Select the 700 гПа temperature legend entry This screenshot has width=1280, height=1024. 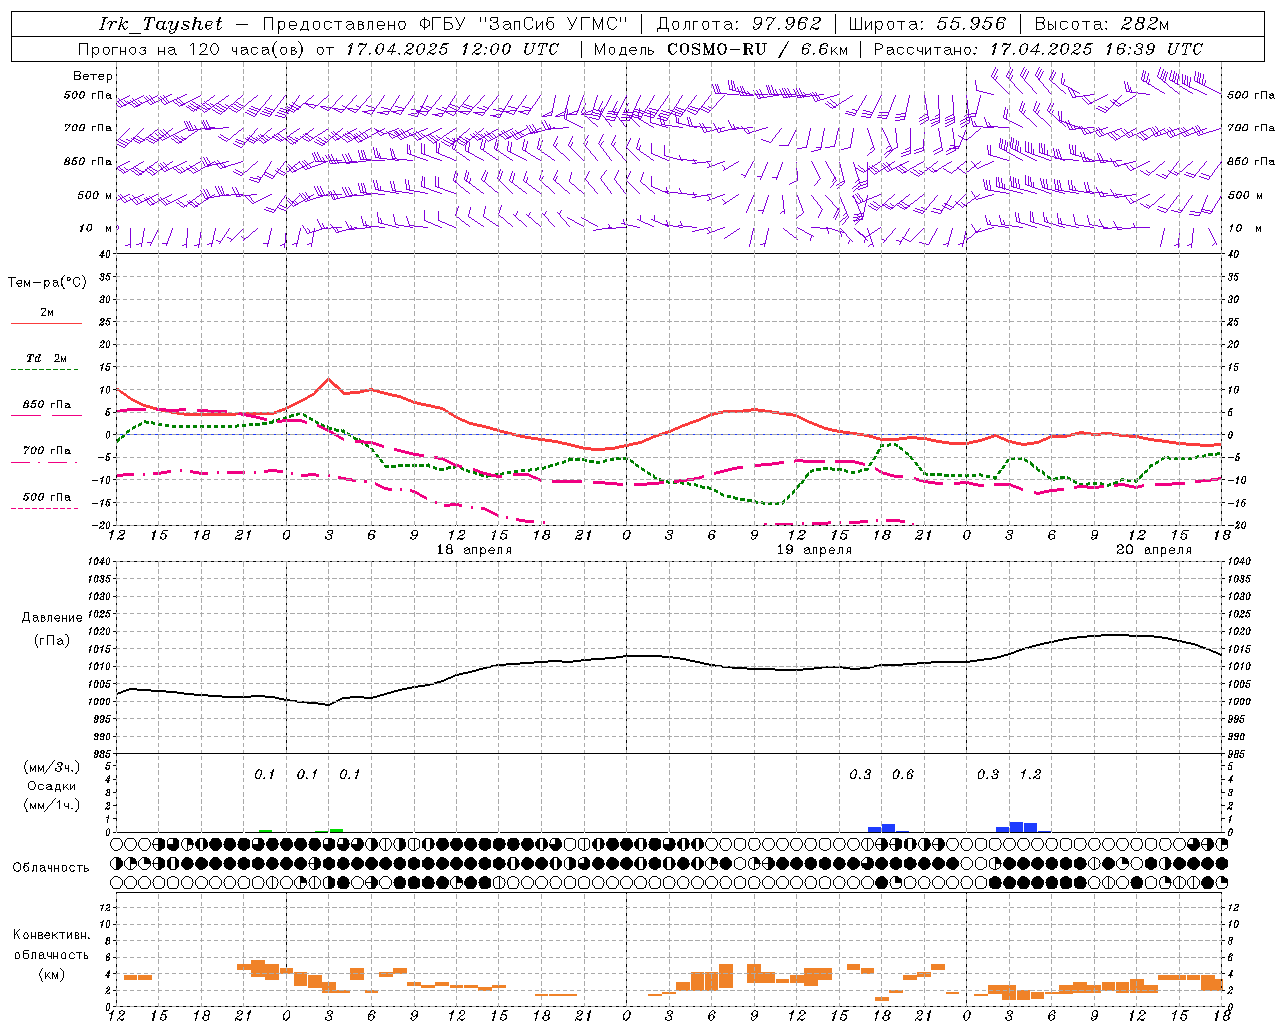tap(46, 451)
